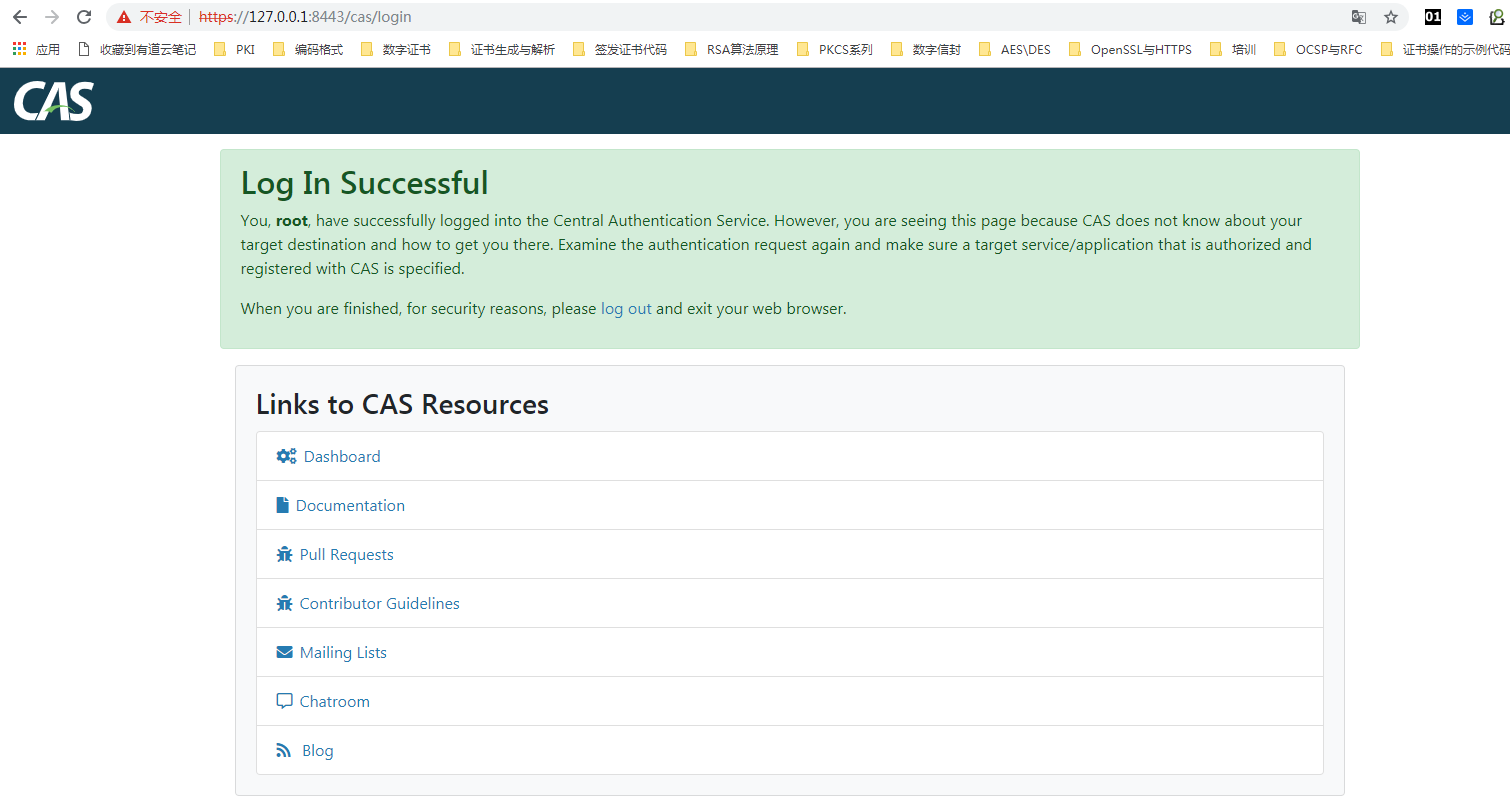Open the 编码格式 bookmark folder
The height and width of the screenshot is (798, 1510).
pyautogui.click(x=308, y=49)
